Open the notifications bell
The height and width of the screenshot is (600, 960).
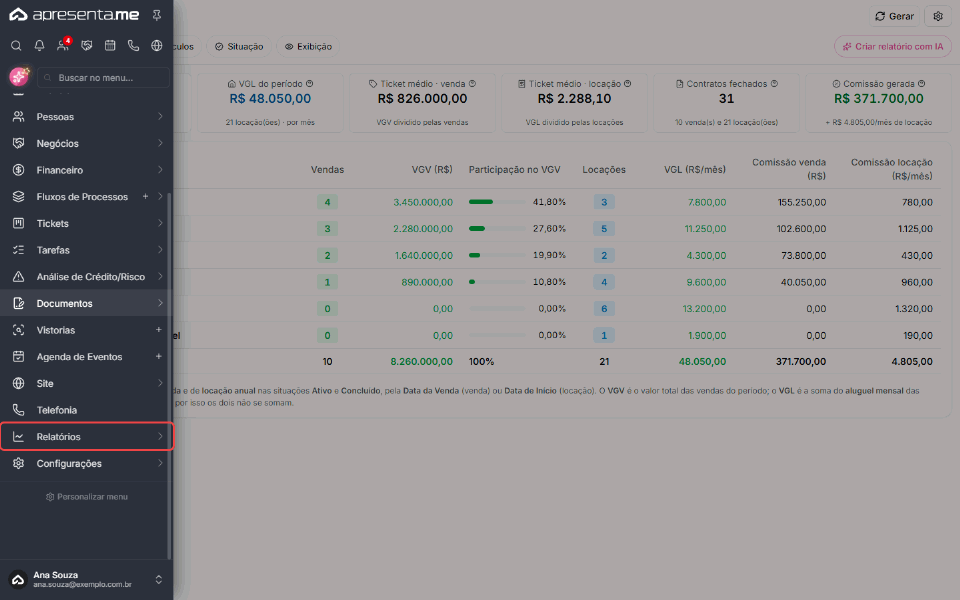pos(39,45)
